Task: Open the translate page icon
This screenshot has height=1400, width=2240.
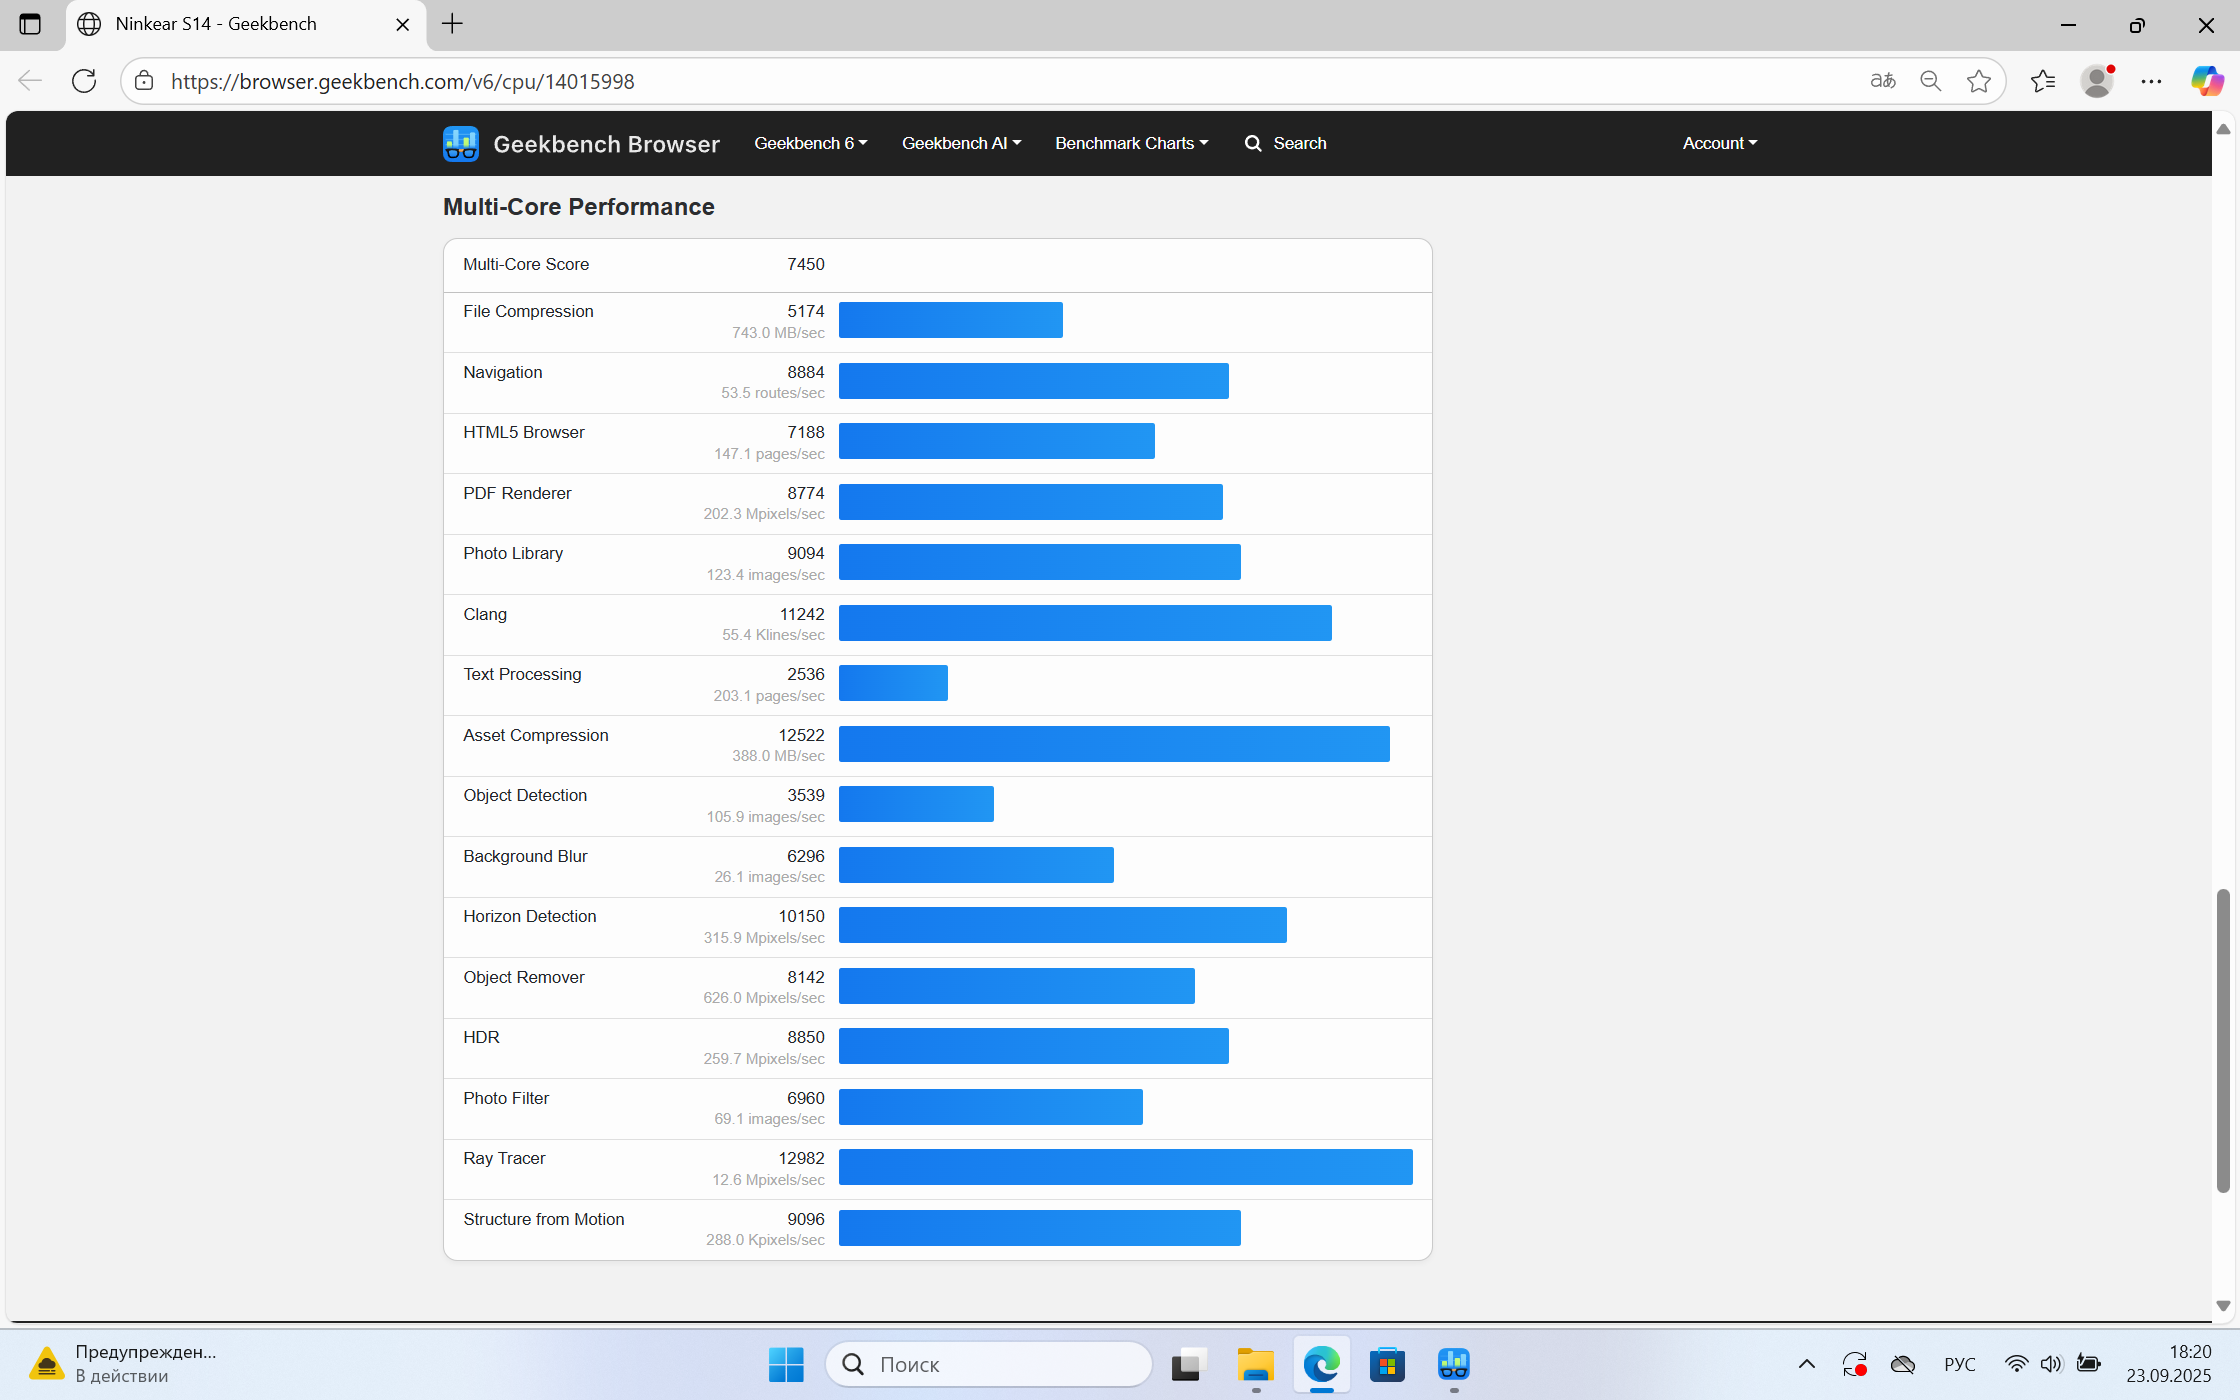Action: tap(1882, 81)
